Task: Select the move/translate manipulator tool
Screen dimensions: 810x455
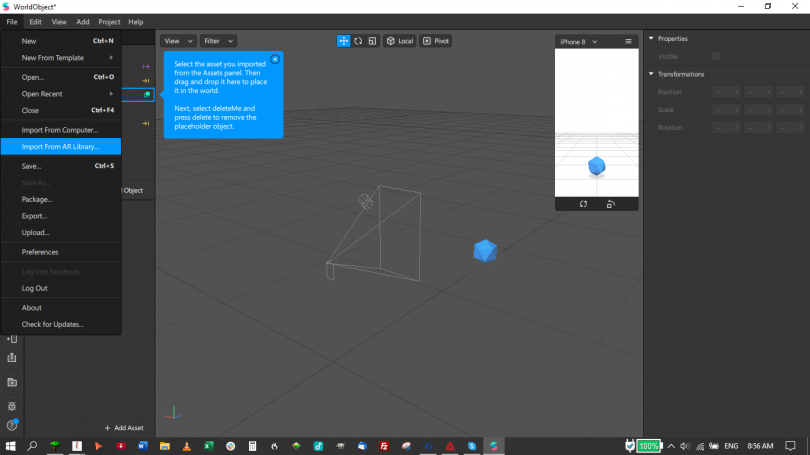Action: click(344, 41)
